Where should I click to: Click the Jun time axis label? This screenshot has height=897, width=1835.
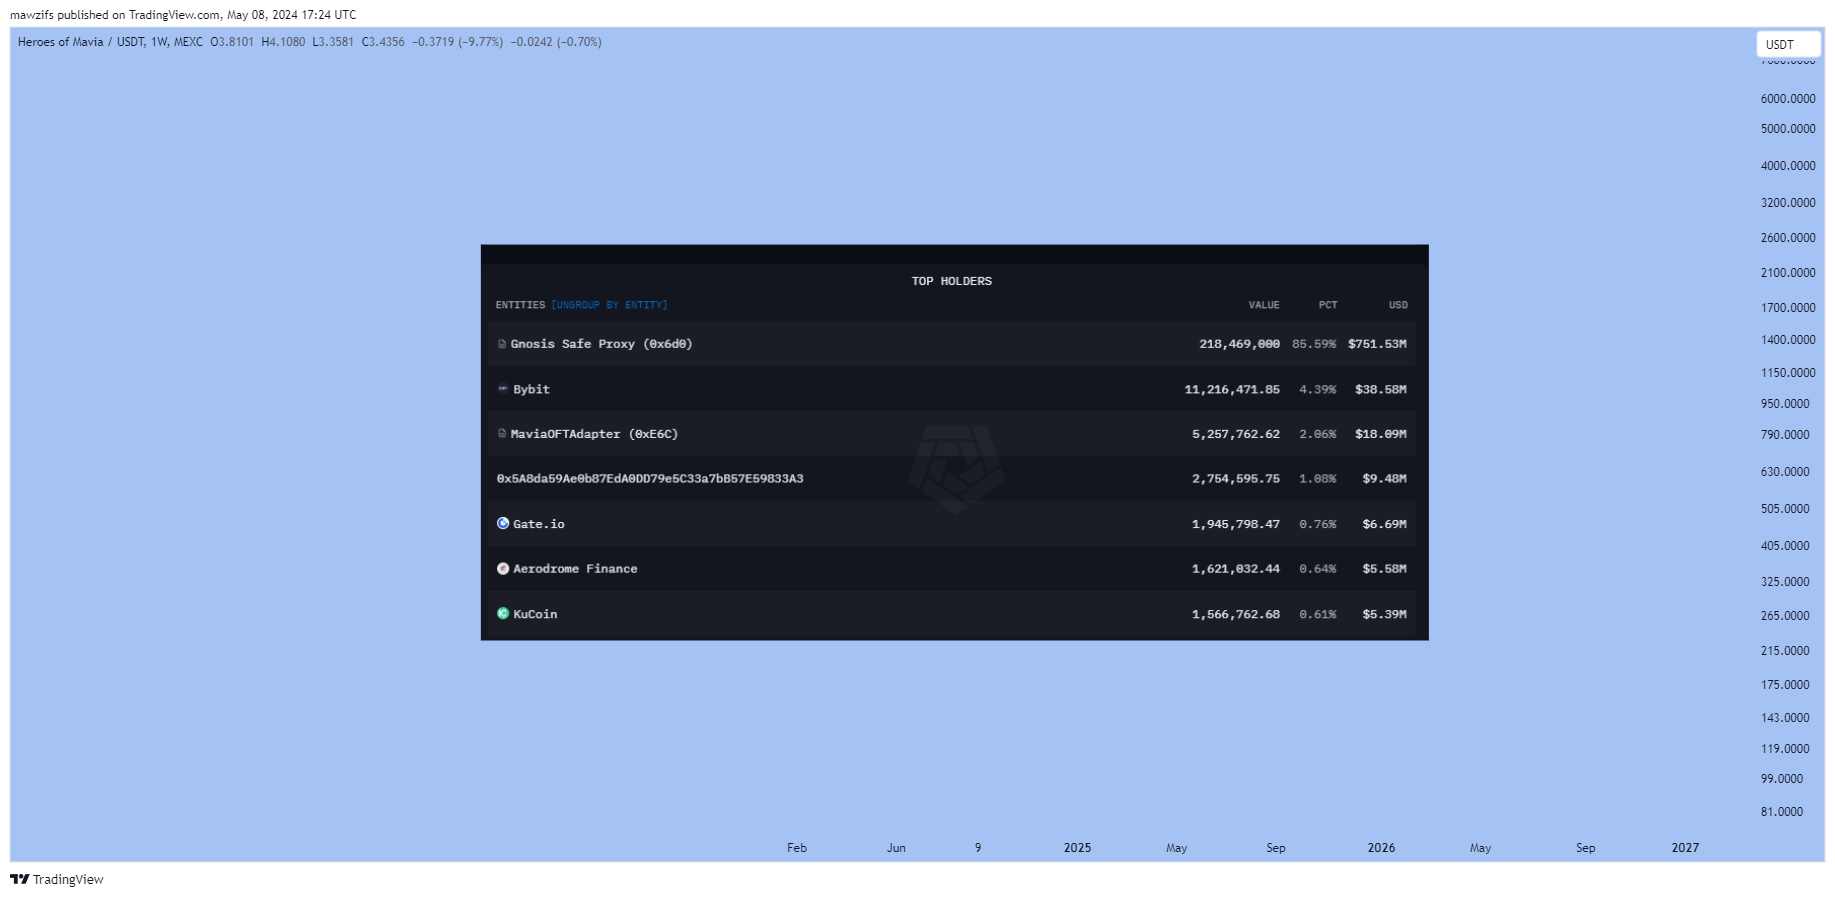(x=896, y=848)
